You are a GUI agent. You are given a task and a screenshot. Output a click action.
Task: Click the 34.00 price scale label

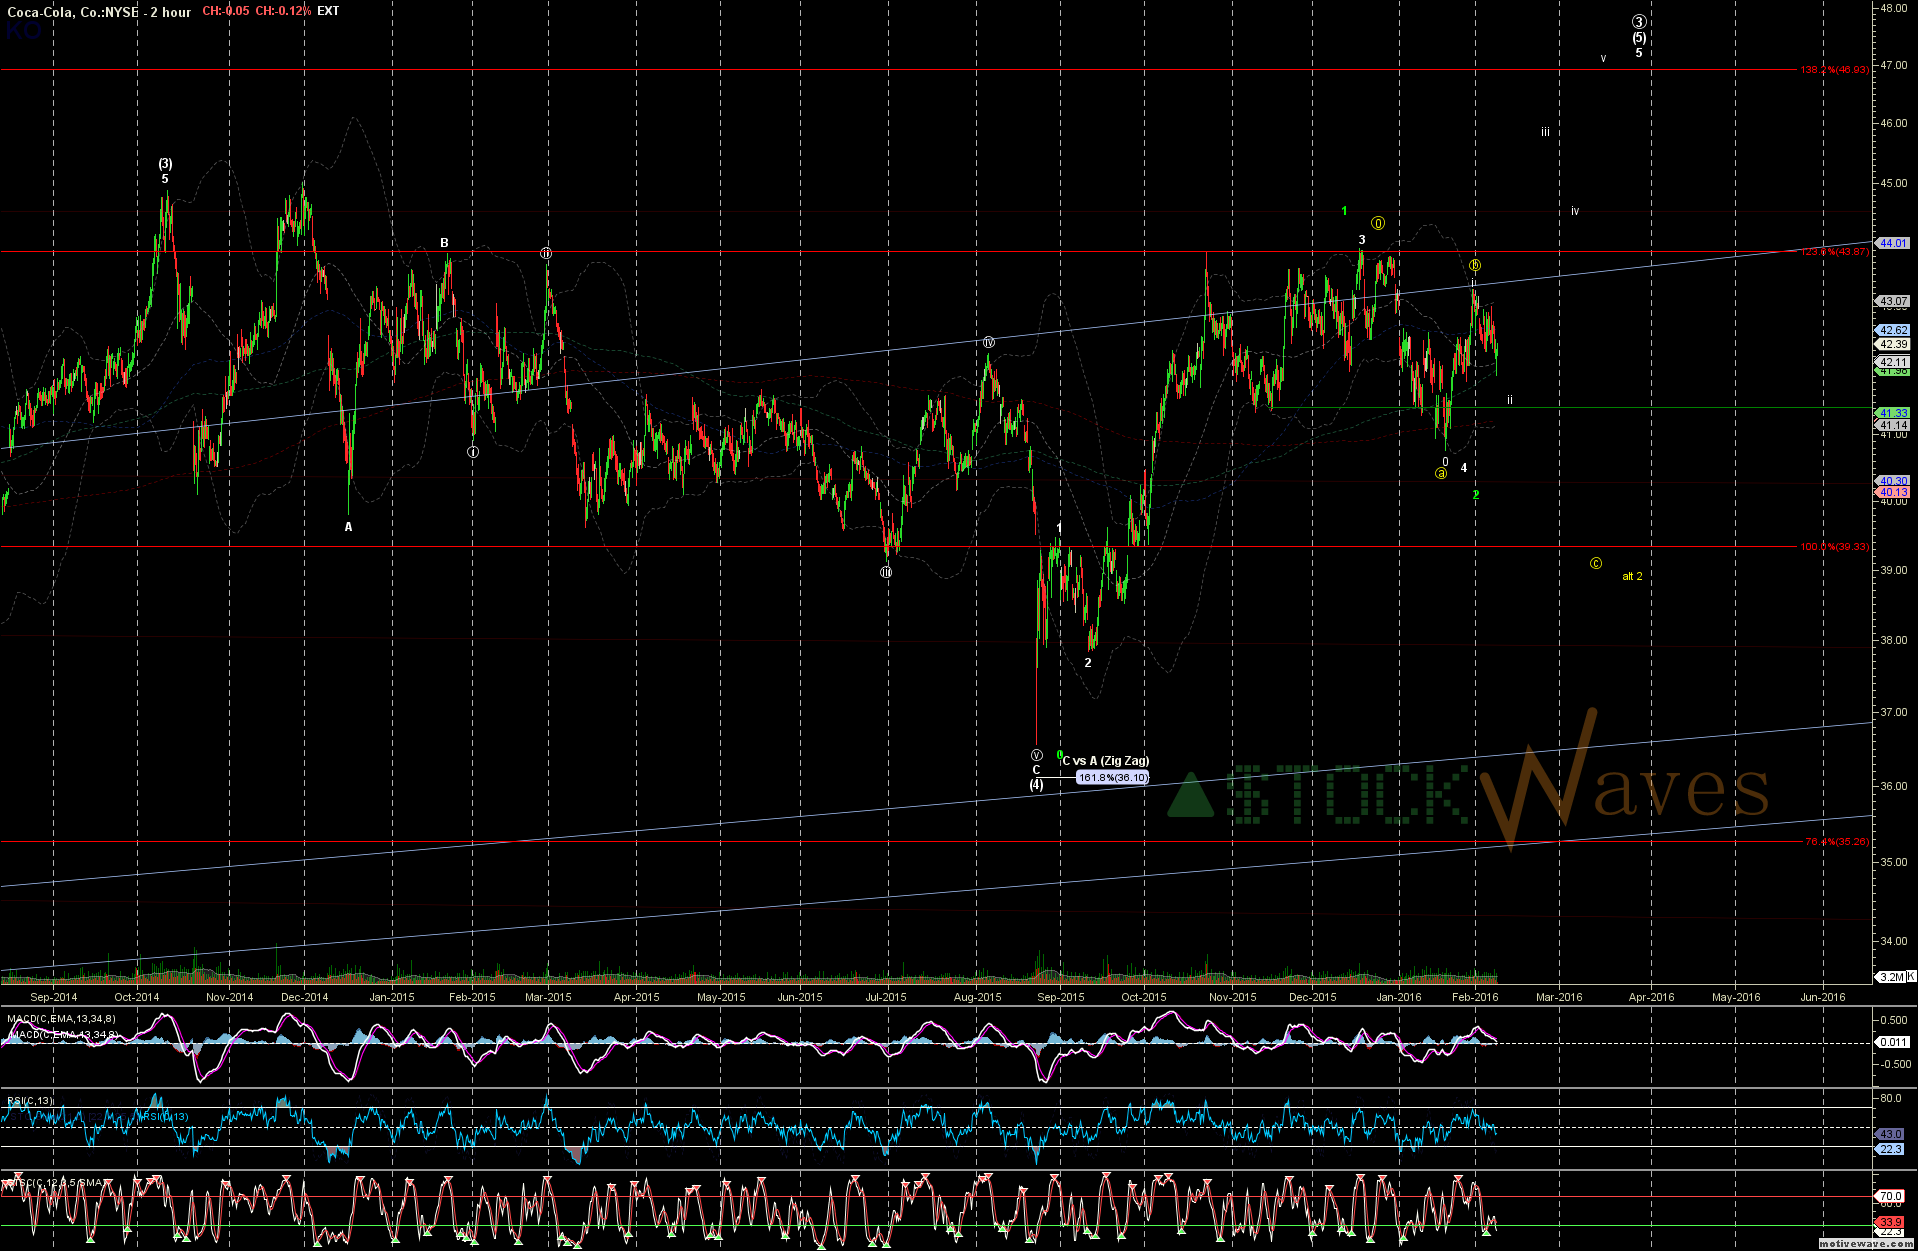click(x=1893, y=941)
